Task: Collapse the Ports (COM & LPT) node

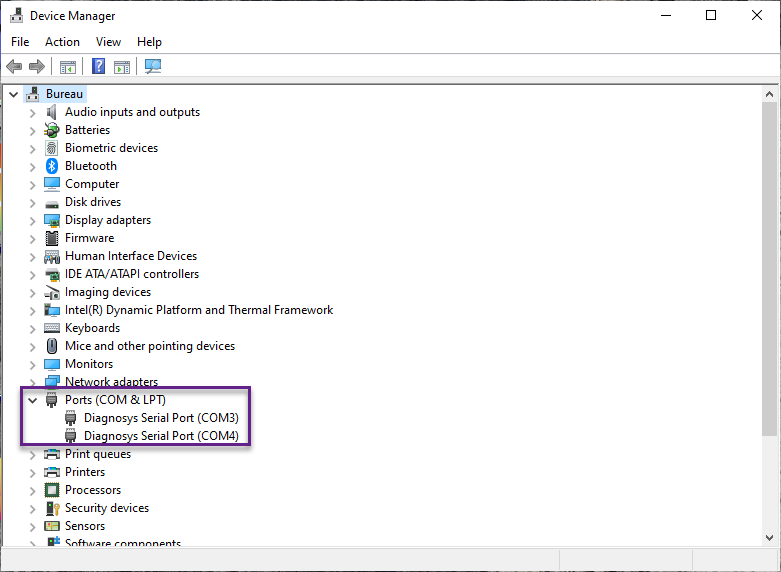Action: [32, 400]
